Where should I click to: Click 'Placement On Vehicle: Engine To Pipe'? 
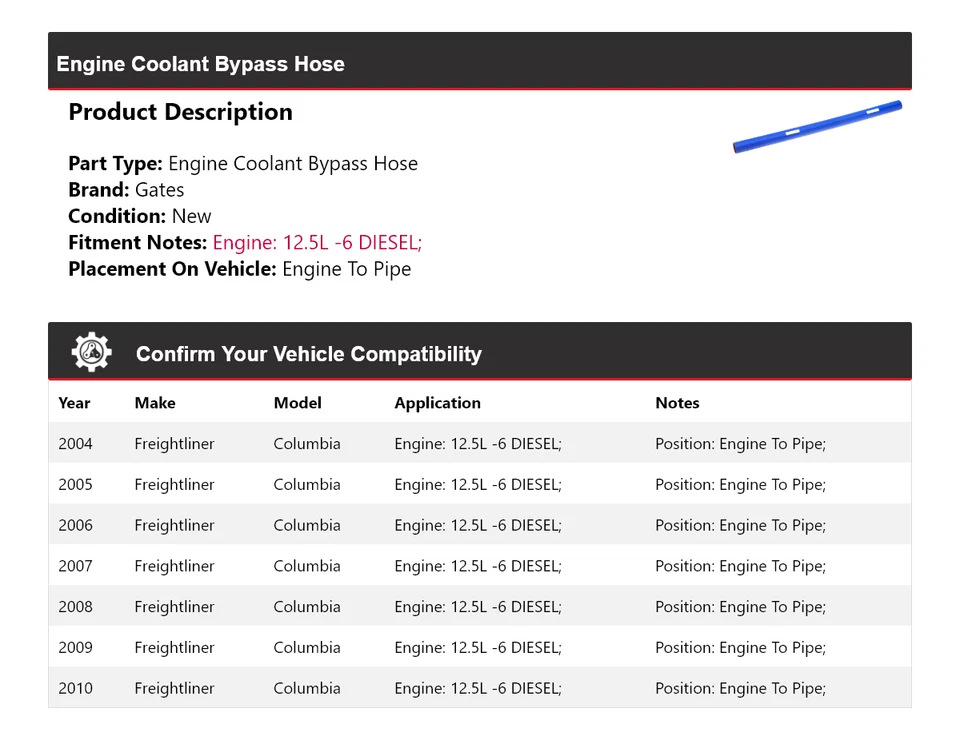point(239,269)
